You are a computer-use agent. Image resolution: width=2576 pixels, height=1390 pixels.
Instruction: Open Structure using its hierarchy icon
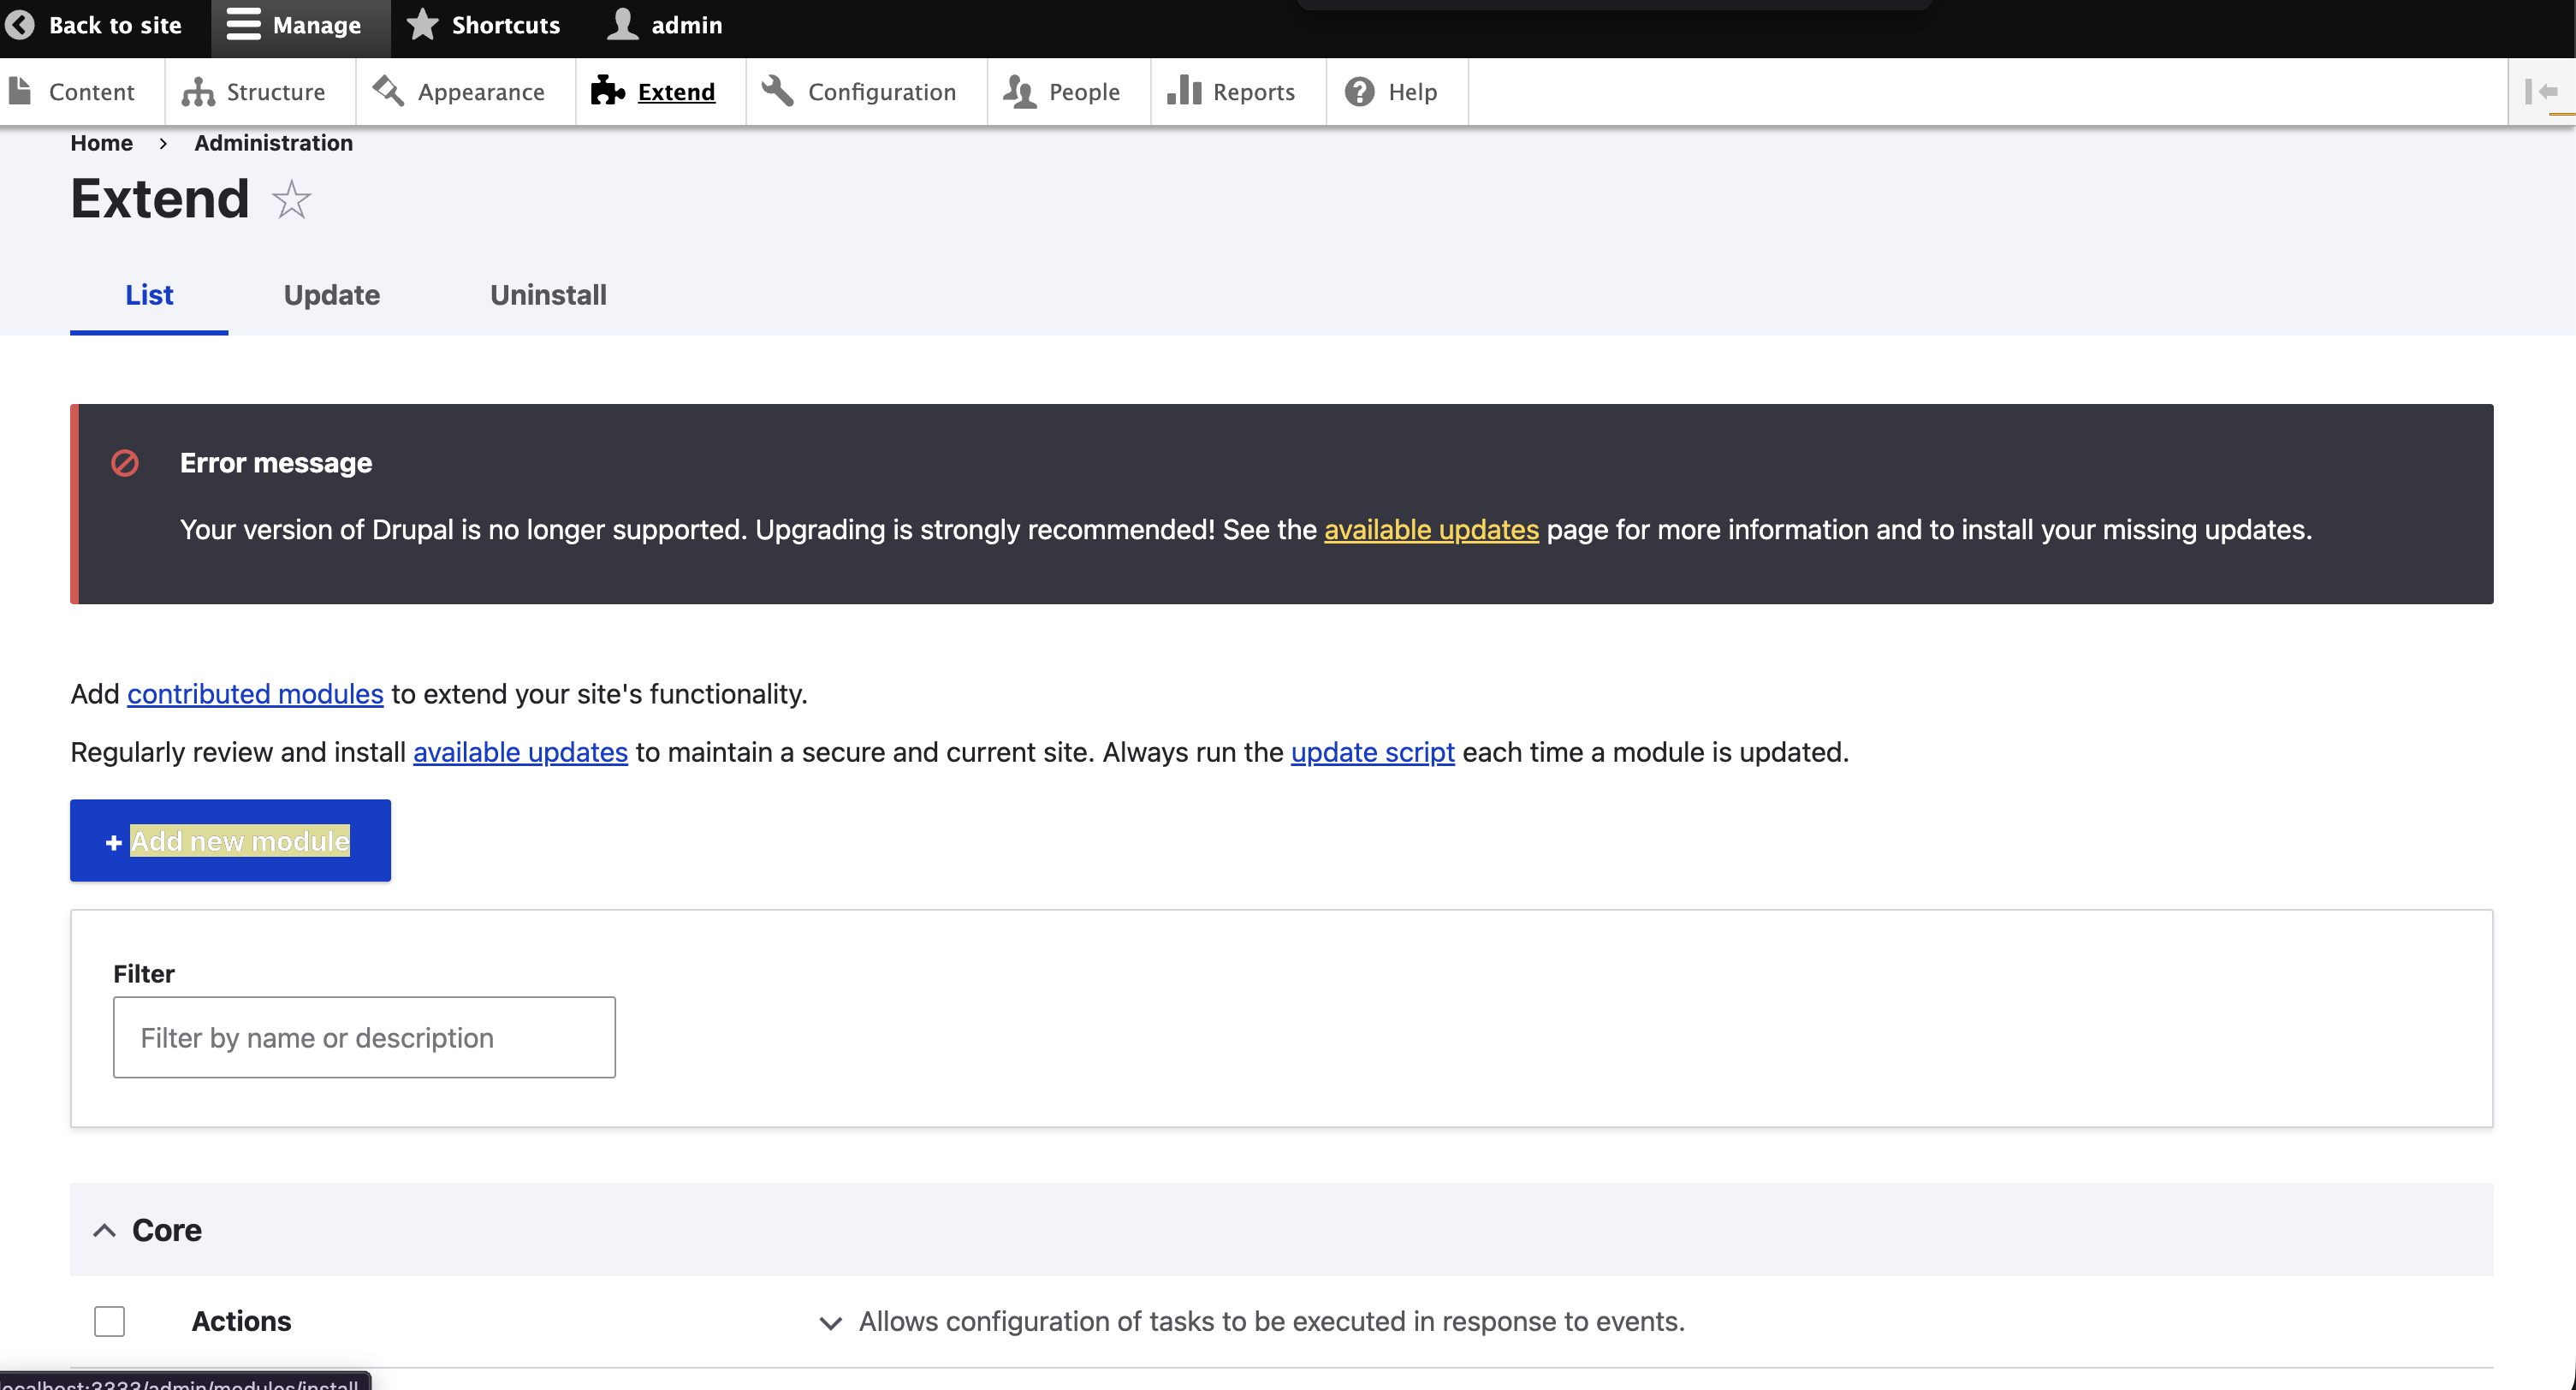[198, 92]
